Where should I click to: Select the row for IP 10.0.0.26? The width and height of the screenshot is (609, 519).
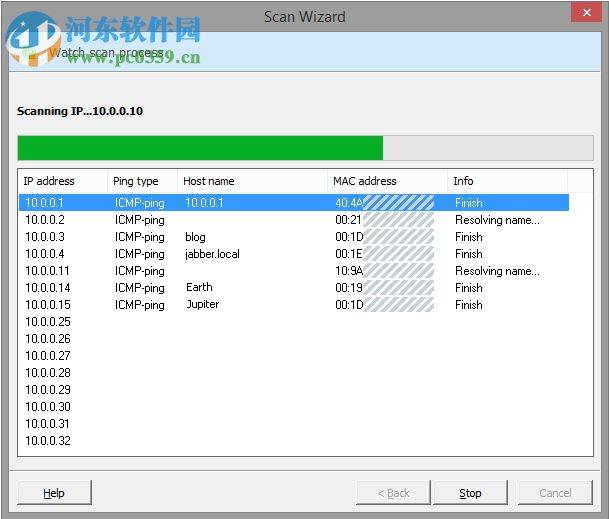click(294, 339)
